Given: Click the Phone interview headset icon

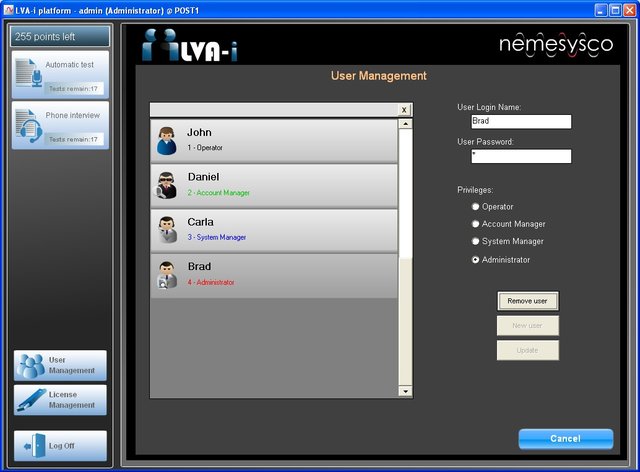Looking at the screenshot, I should click(x=29, y=125).
